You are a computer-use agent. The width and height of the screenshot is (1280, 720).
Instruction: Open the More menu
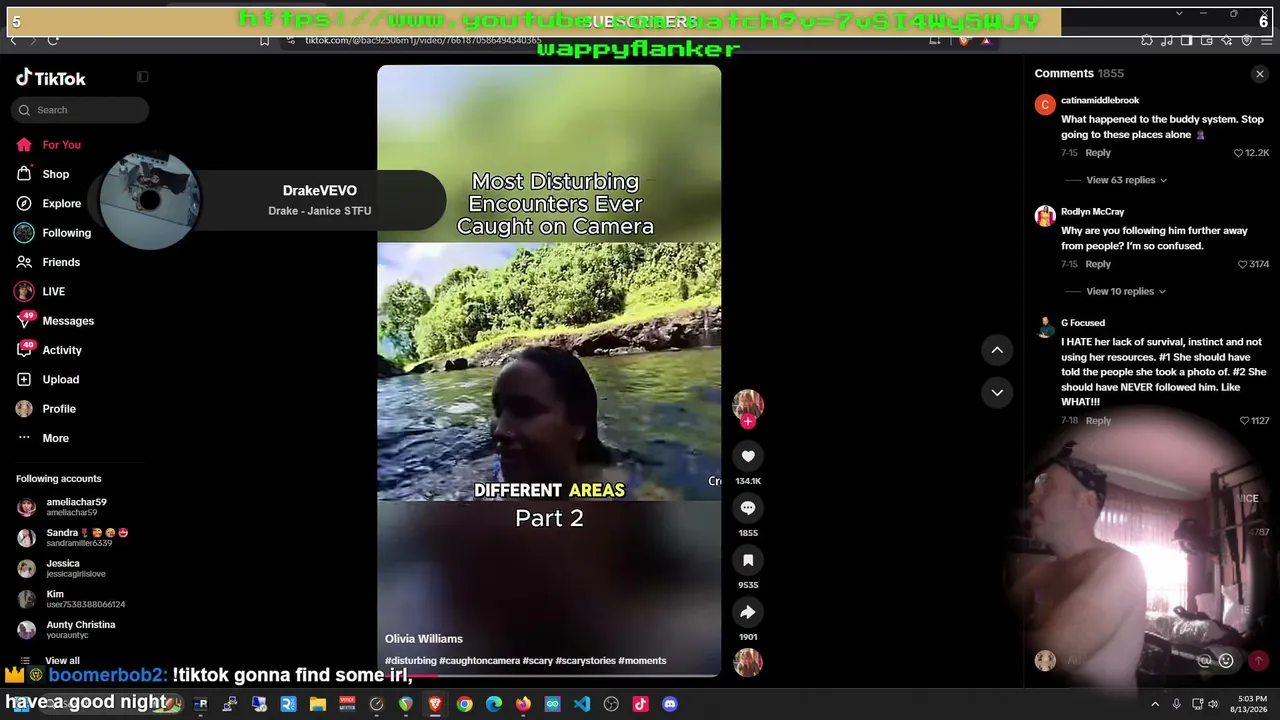pos(42,438)
